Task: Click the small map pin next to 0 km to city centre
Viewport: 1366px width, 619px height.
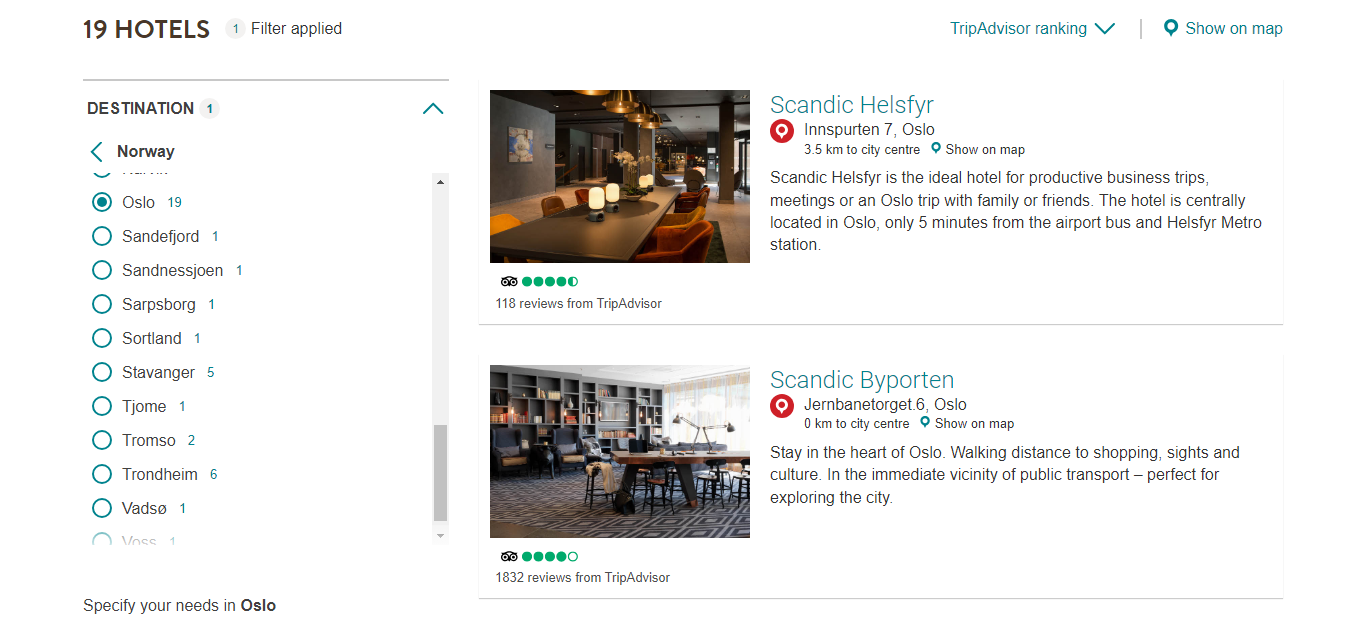Action: click(x=925, y=422)
